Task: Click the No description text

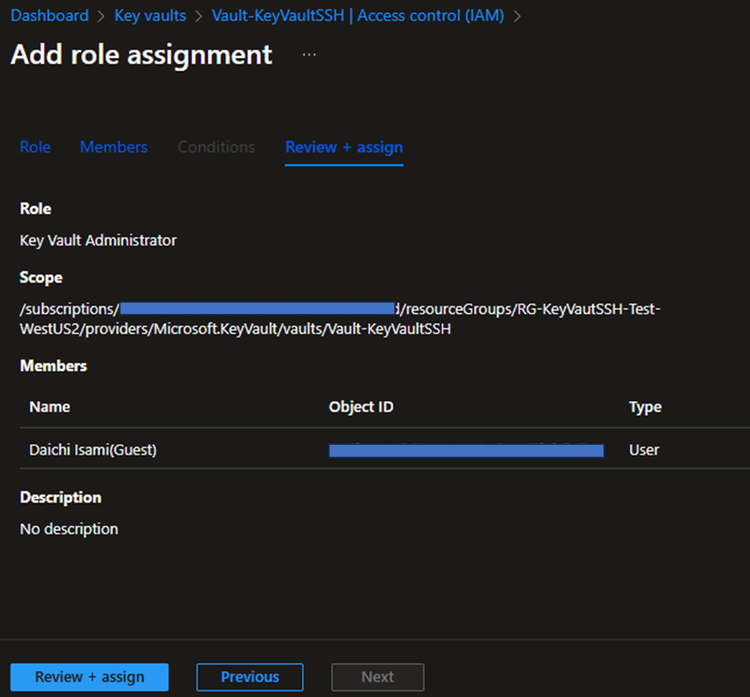Action: coord(69,529)
